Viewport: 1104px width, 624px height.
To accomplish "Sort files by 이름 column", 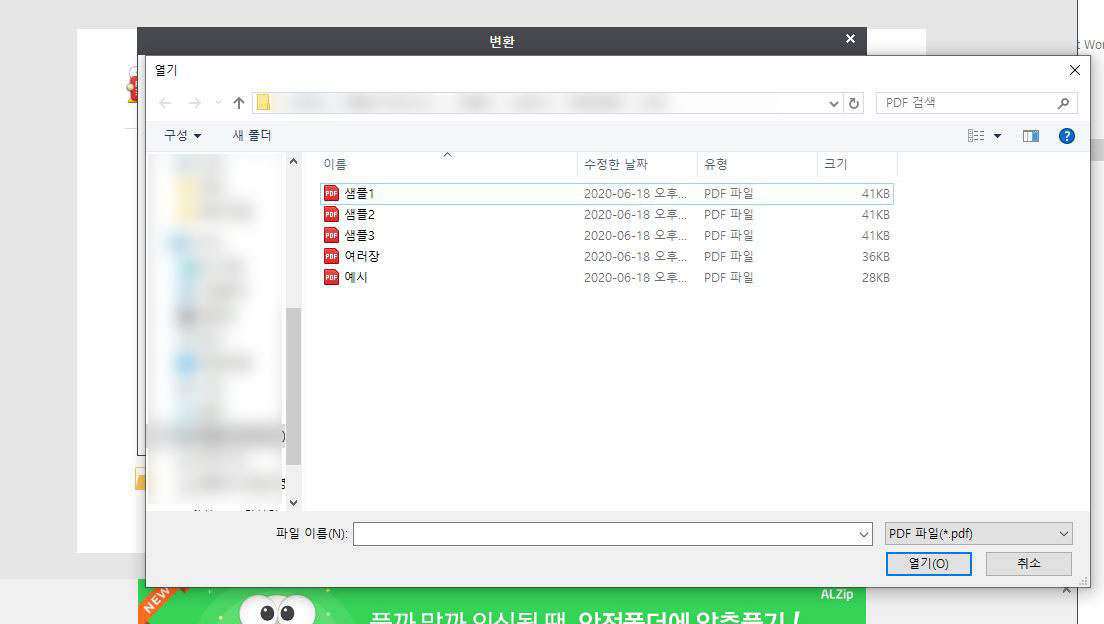I will (447, 164).
